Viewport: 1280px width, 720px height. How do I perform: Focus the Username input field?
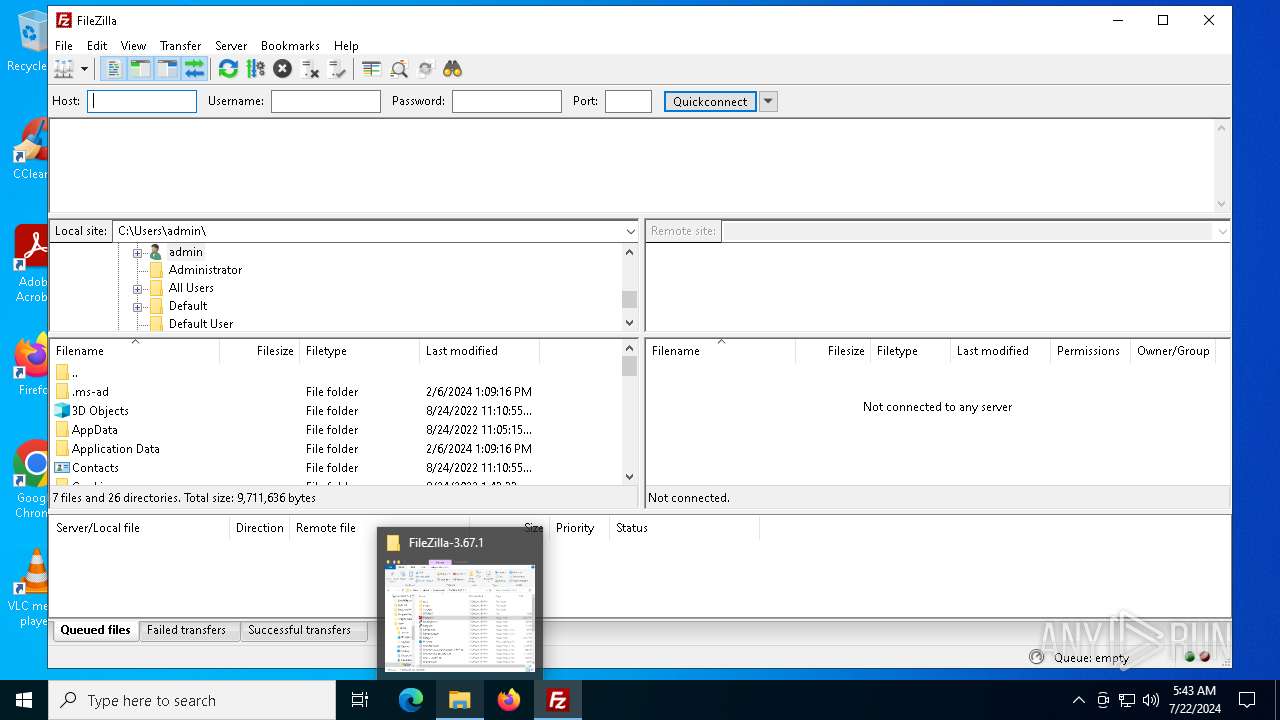point(326,101)
